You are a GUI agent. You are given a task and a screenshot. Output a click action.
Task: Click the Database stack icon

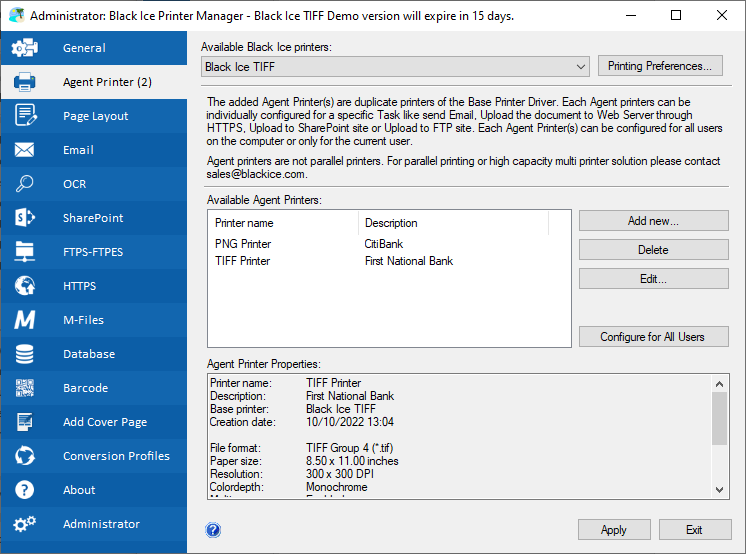[25, 354]
